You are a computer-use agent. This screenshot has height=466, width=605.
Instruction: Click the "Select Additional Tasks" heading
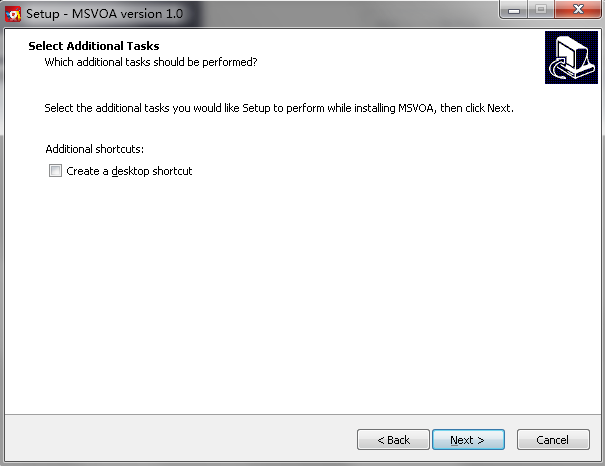(x=93, y=46)
